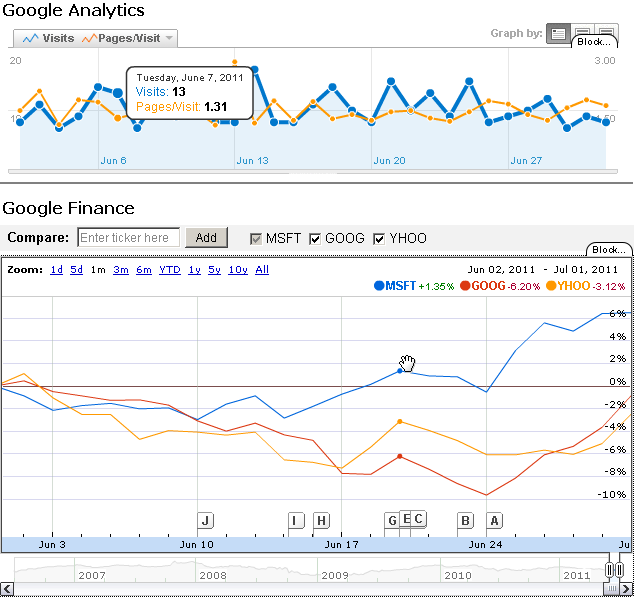Click the news flag marker I
Viewport: 634px width, 597px height.
click(x=295, y=520)
